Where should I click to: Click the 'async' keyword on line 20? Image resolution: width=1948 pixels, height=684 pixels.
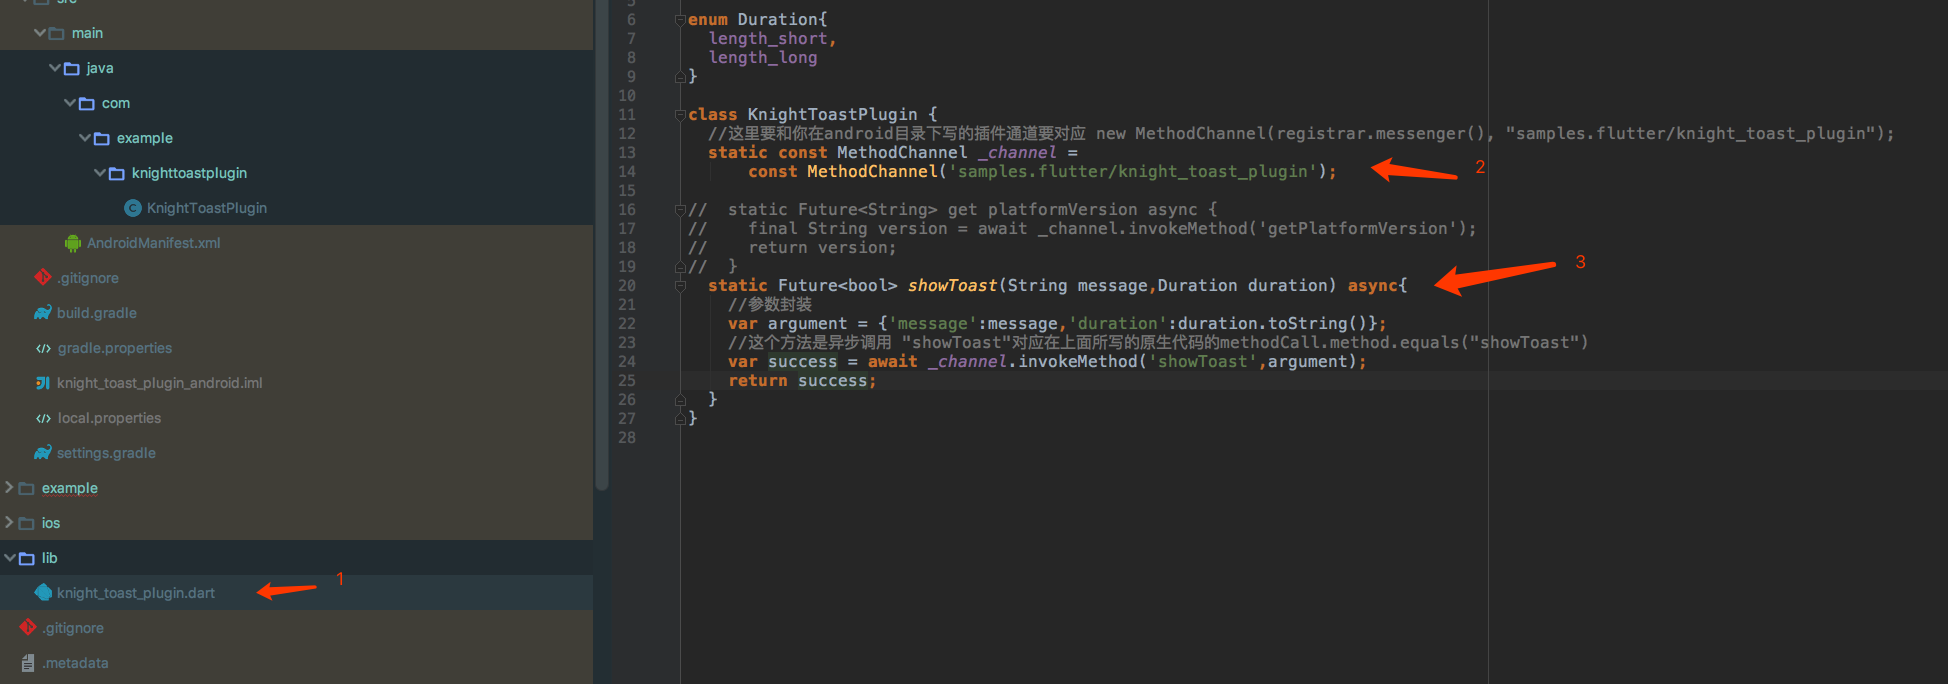click(x=1373, y=286)
